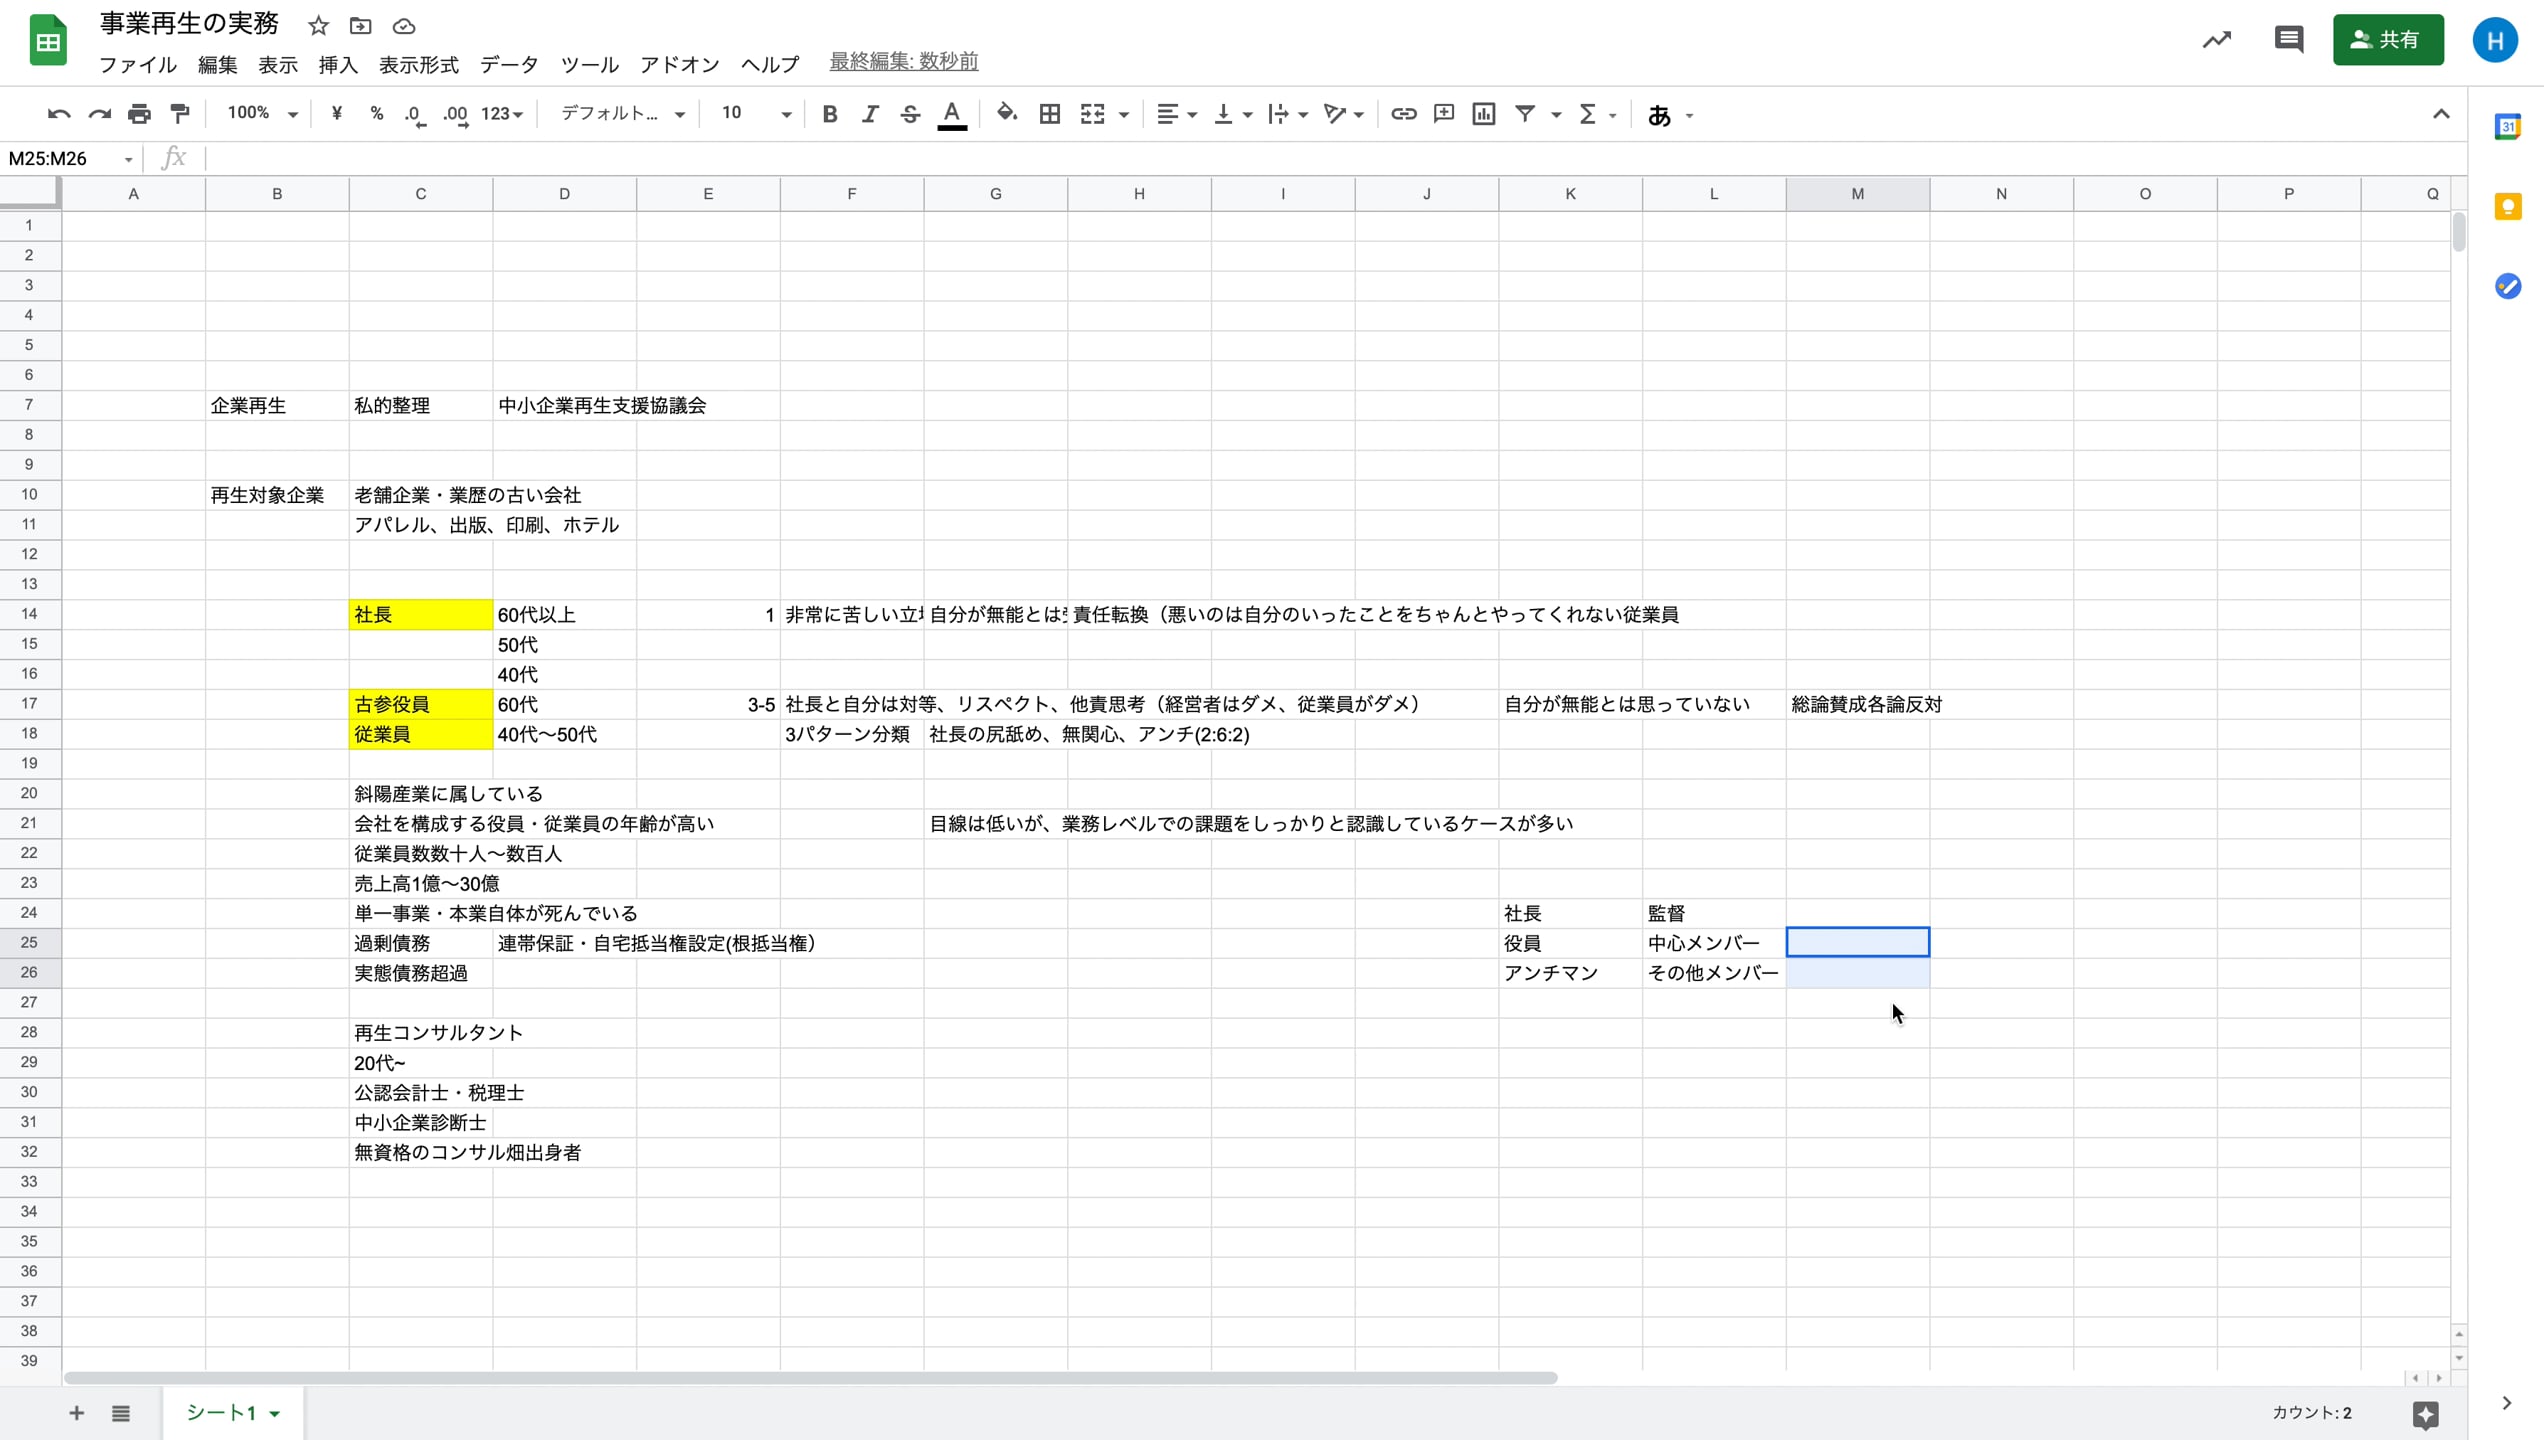Open the シート1 sheet tab menu

(276, 1413)
